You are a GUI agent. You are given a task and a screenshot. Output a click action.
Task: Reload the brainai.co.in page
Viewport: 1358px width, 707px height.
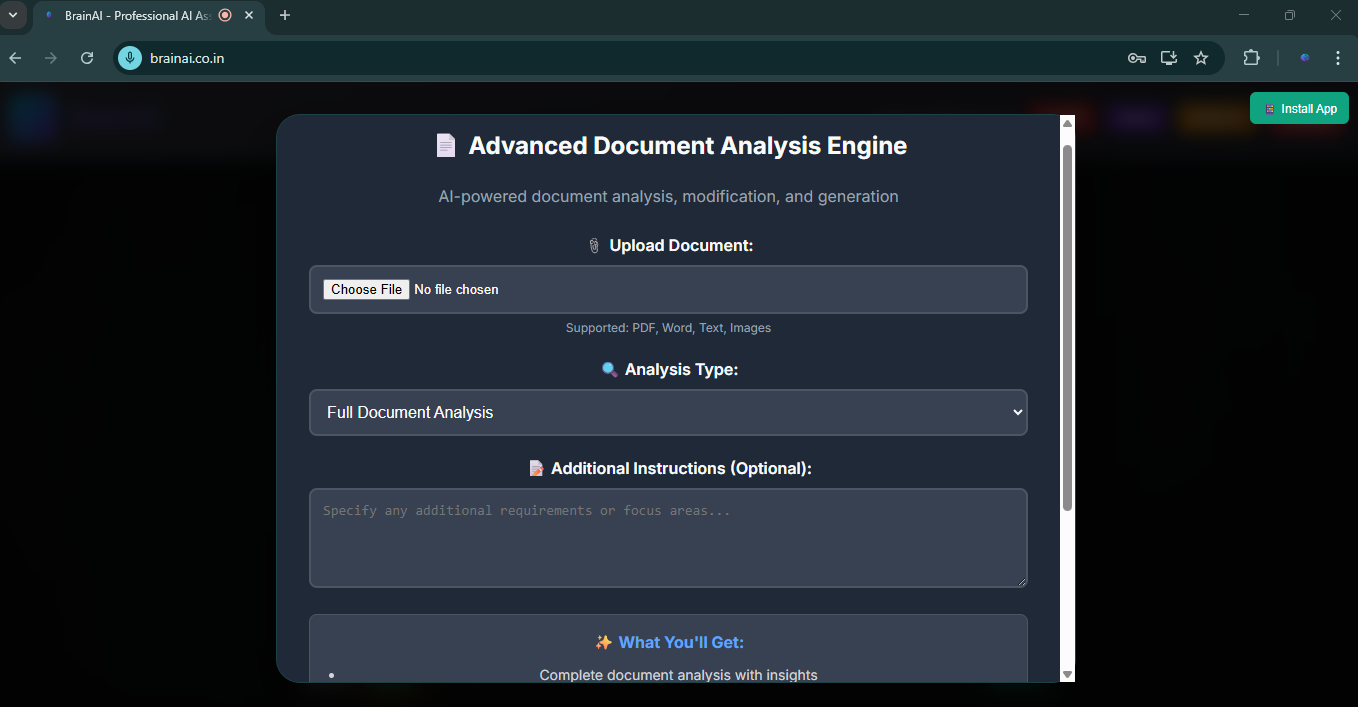click(x=87, y=58)
